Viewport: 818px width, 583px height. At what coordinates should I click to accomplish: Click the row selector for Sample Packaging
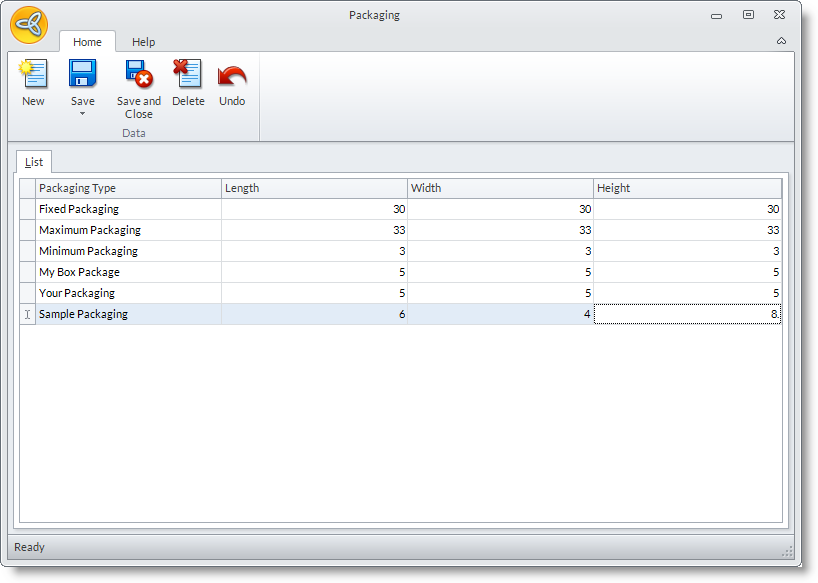point(27,314)
